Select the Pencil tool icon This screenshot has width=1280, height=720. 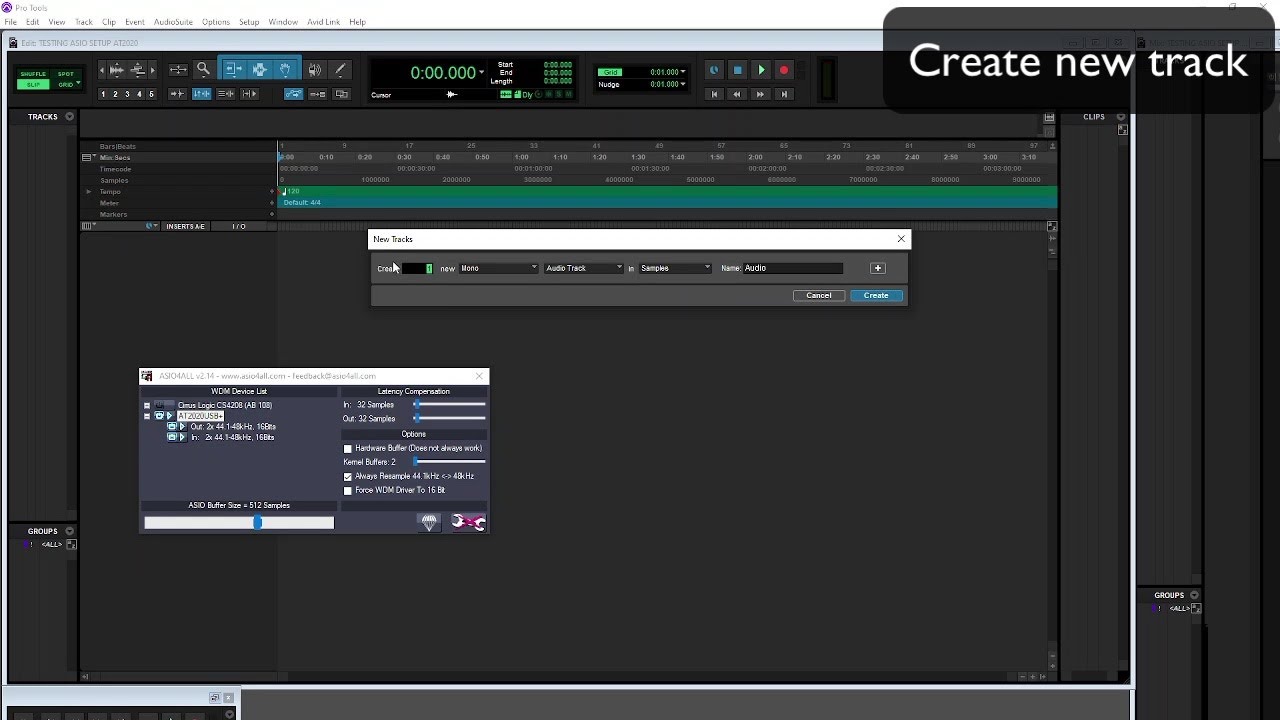[340, 69]
